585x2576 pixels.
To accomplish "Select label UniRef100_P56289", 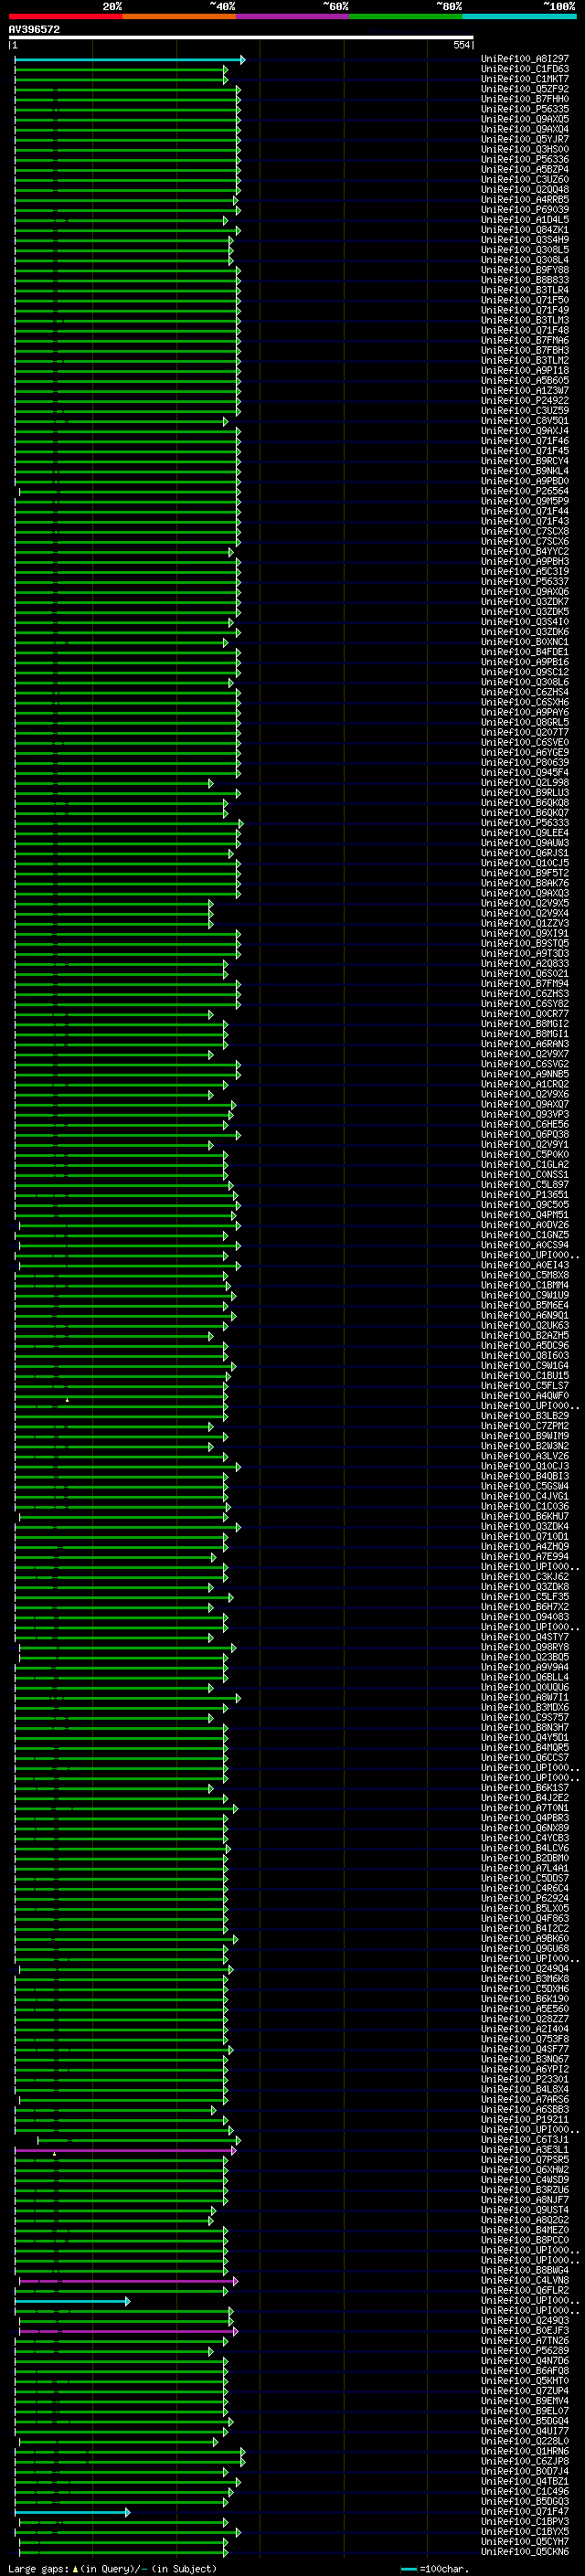I will click(x=525, y=2352).
